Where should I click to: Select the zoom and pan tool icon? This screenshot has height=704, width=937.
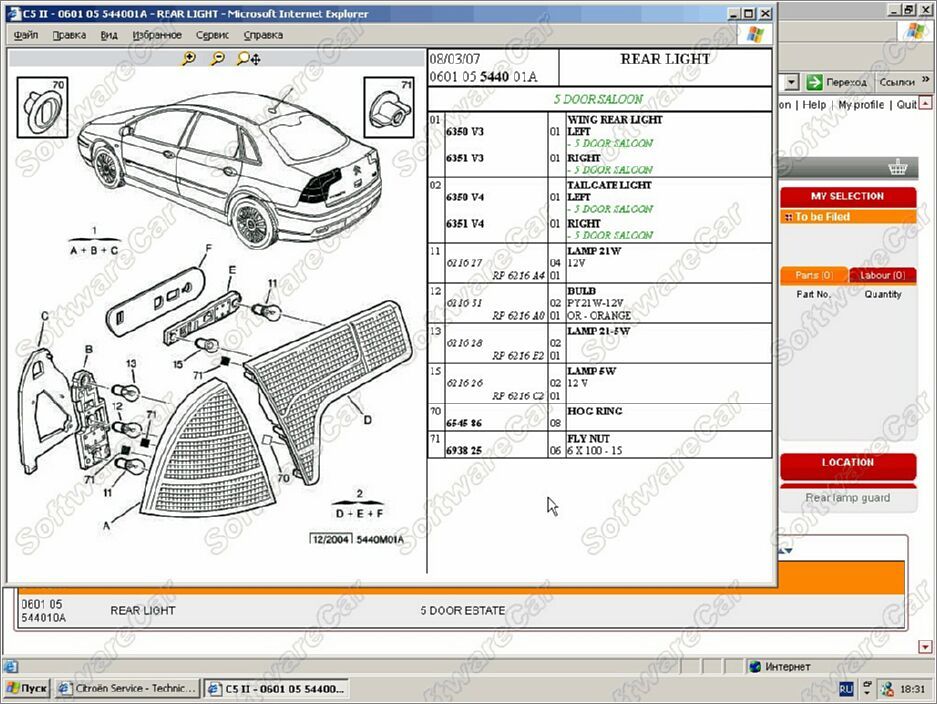coord(249,59)
